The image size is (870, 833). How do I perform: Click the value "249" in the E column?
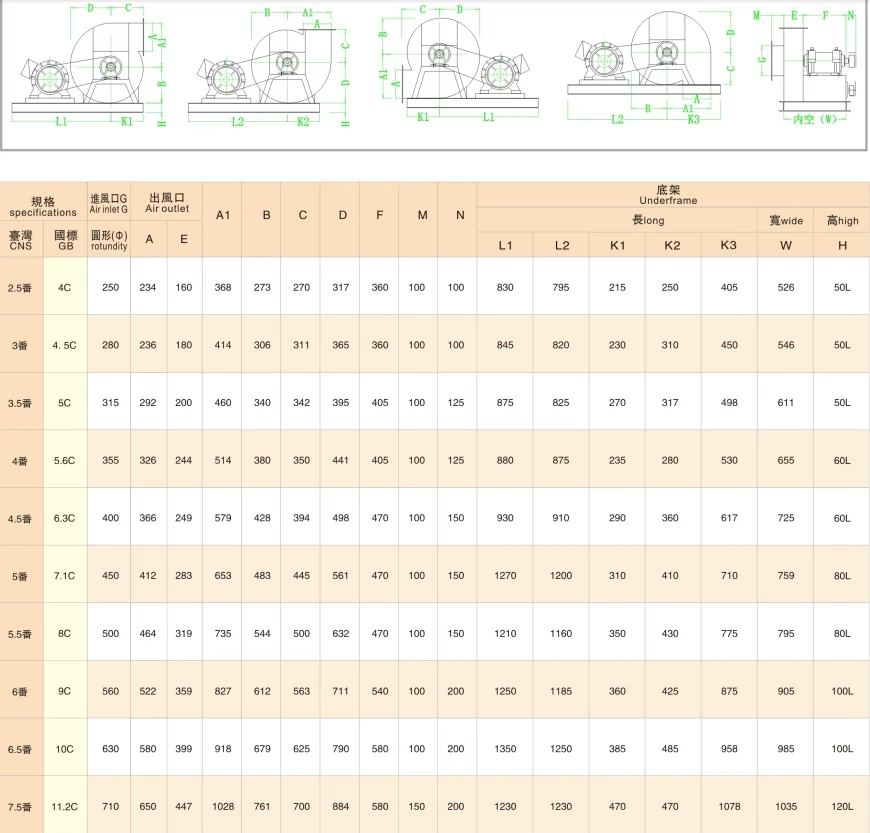[184, 518]
